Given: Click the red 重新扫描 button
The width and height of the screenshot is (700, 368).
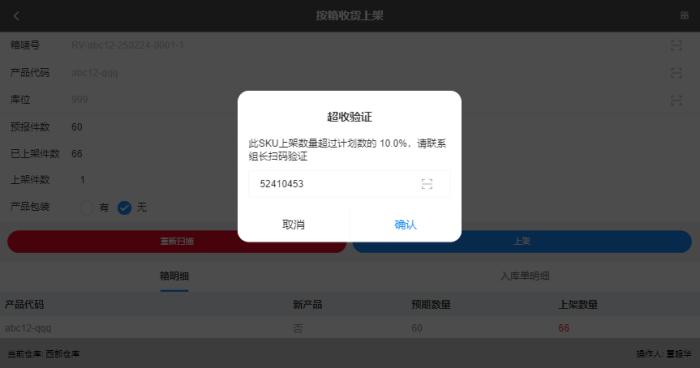Looking at the screenshot, I should (177, 242).
